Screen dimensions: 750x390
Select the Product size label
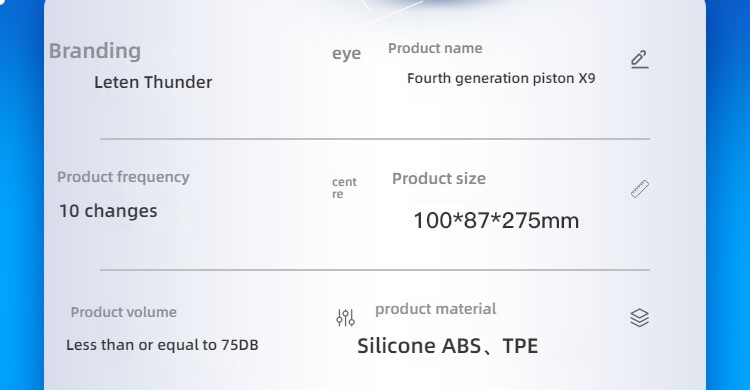click(439, 178)
